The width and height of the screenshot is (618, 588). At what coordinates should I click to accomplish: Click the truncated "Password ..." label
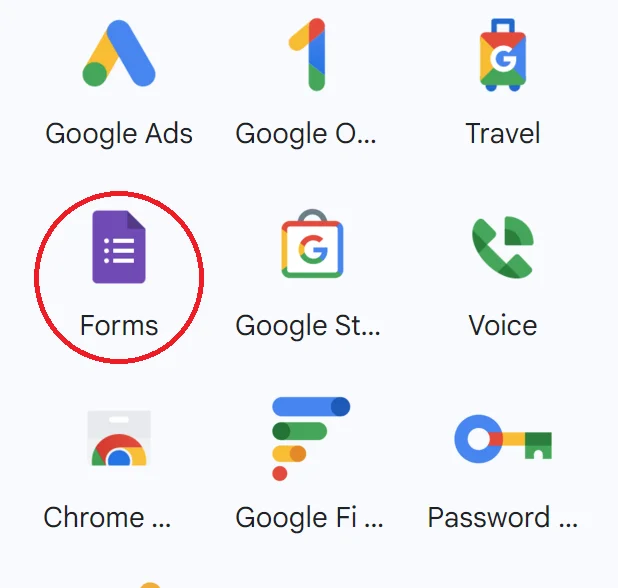pyautogui.click(x=503, y=517)
